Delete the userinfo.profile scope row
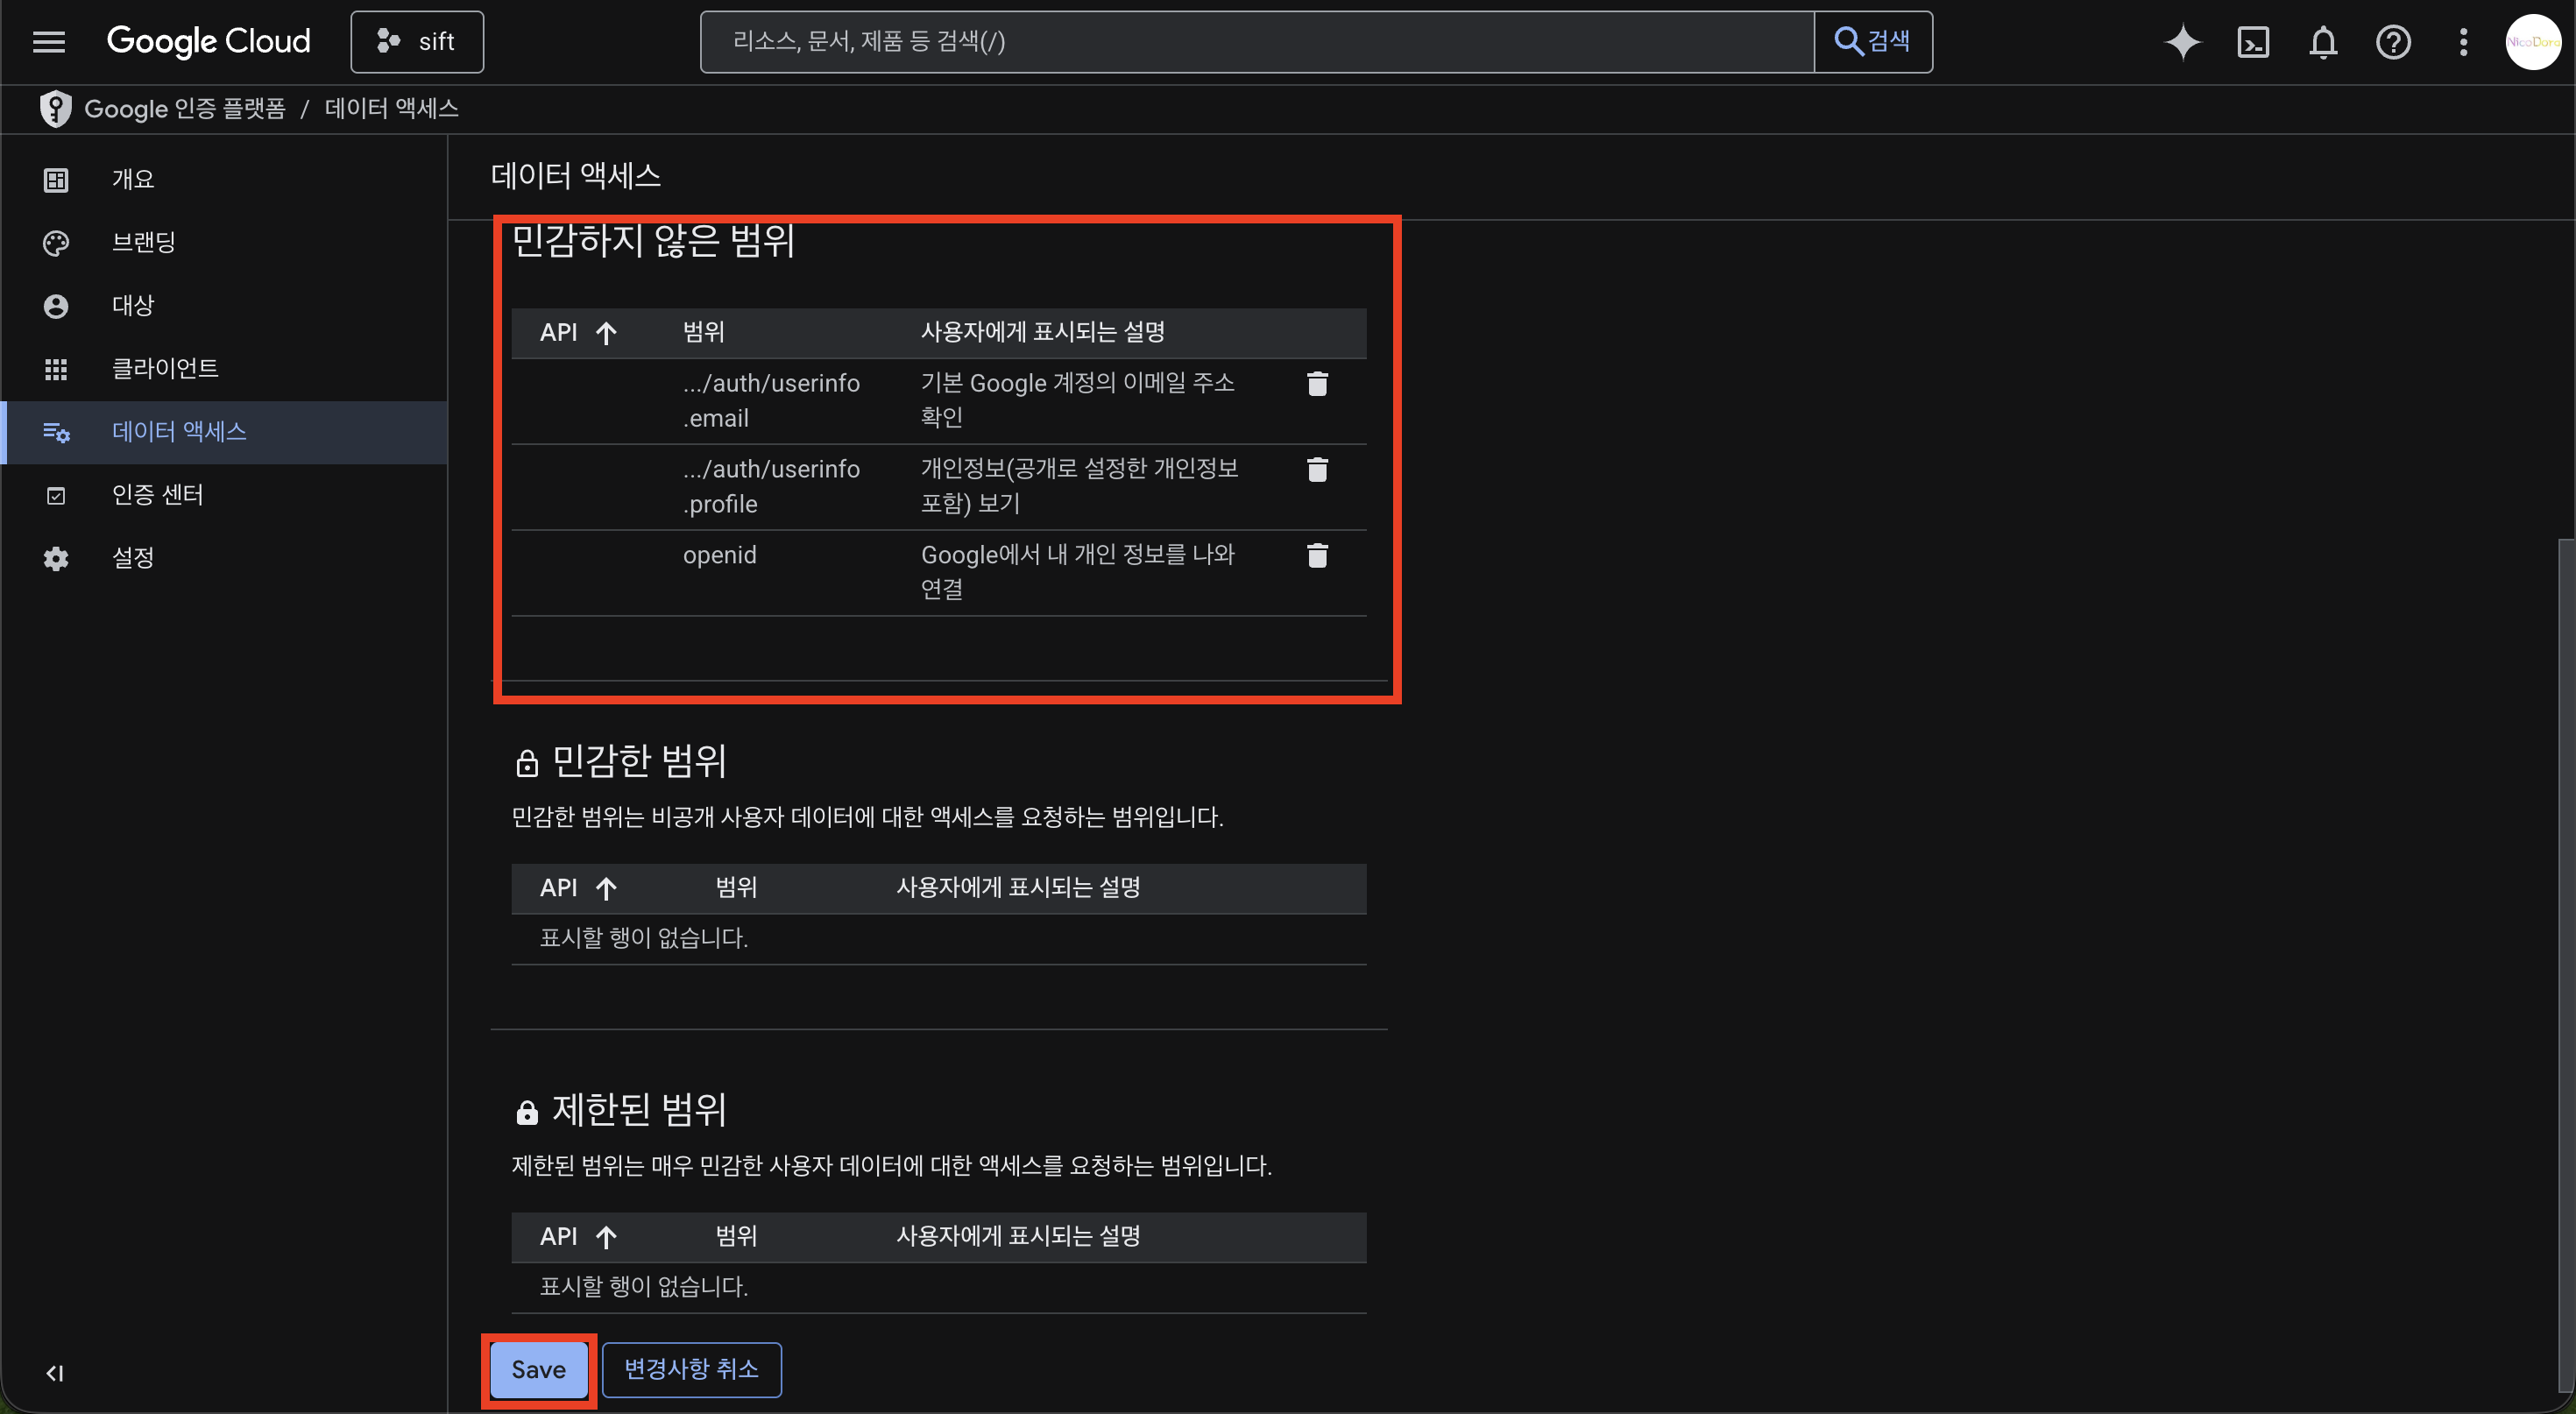The image size is (2576, 1414). pyautogui.click(x=1317, y=470)
